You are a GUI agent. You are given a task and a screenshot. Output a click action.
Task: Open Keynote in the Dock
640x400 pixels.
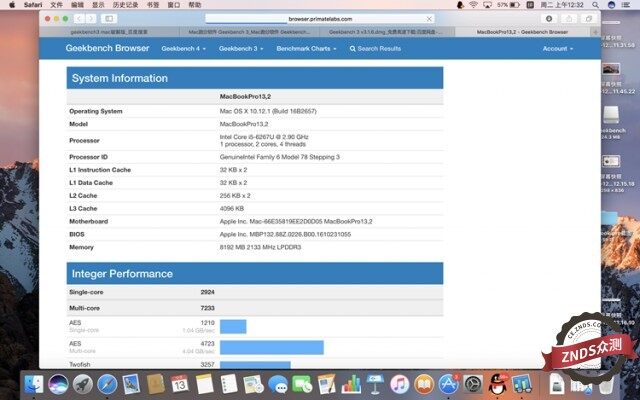point(375,384)
